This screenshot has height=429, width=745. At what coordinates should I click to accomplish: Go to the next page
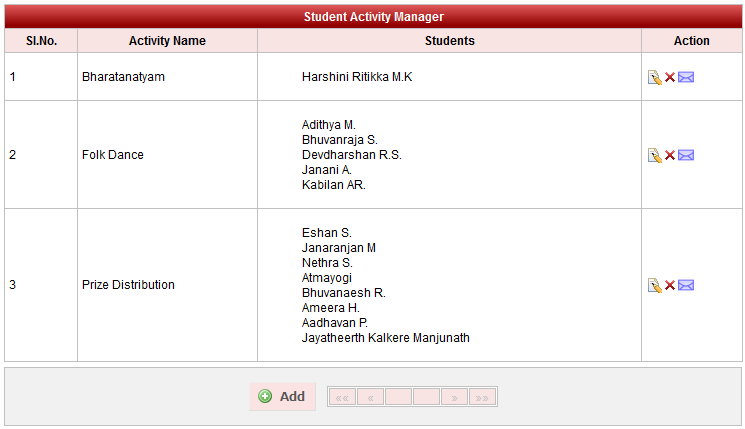tap(454, 397)
